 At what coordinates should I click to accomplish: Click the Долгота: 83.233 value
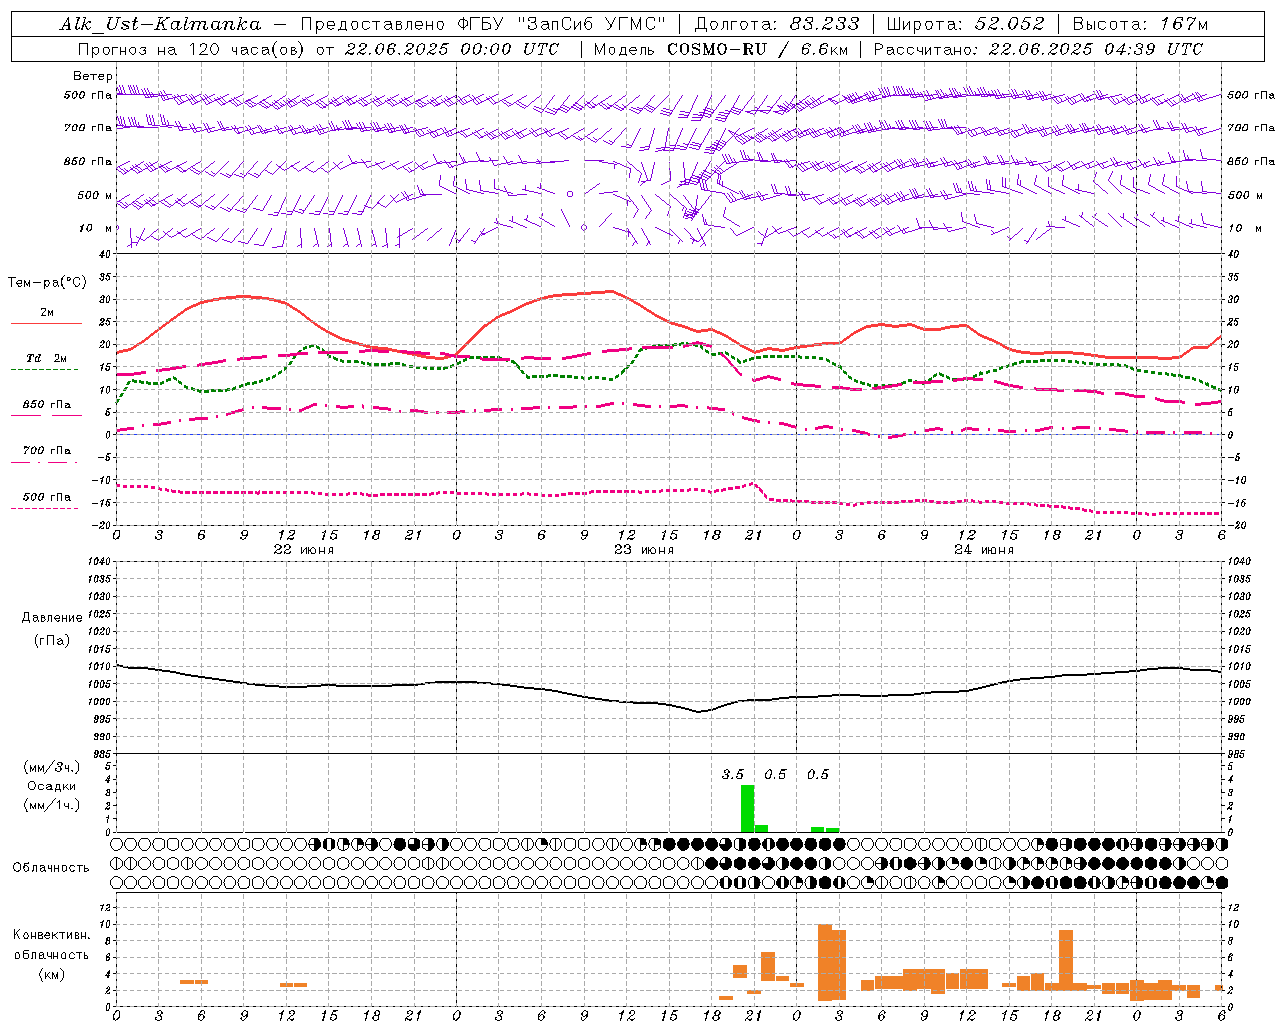777,24
